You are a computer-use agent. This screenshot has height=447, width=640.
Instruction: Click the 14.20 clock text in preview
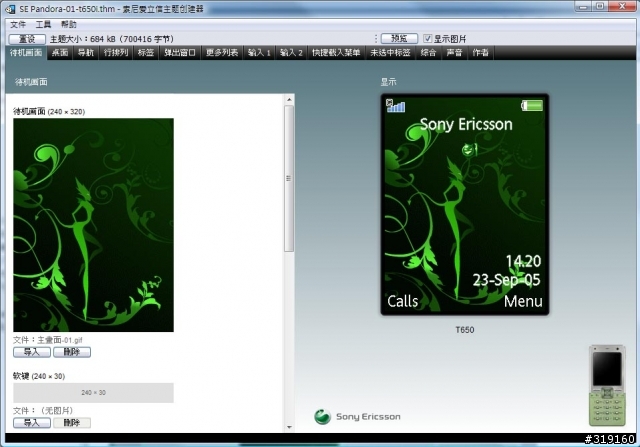click(x=523, y=261)
